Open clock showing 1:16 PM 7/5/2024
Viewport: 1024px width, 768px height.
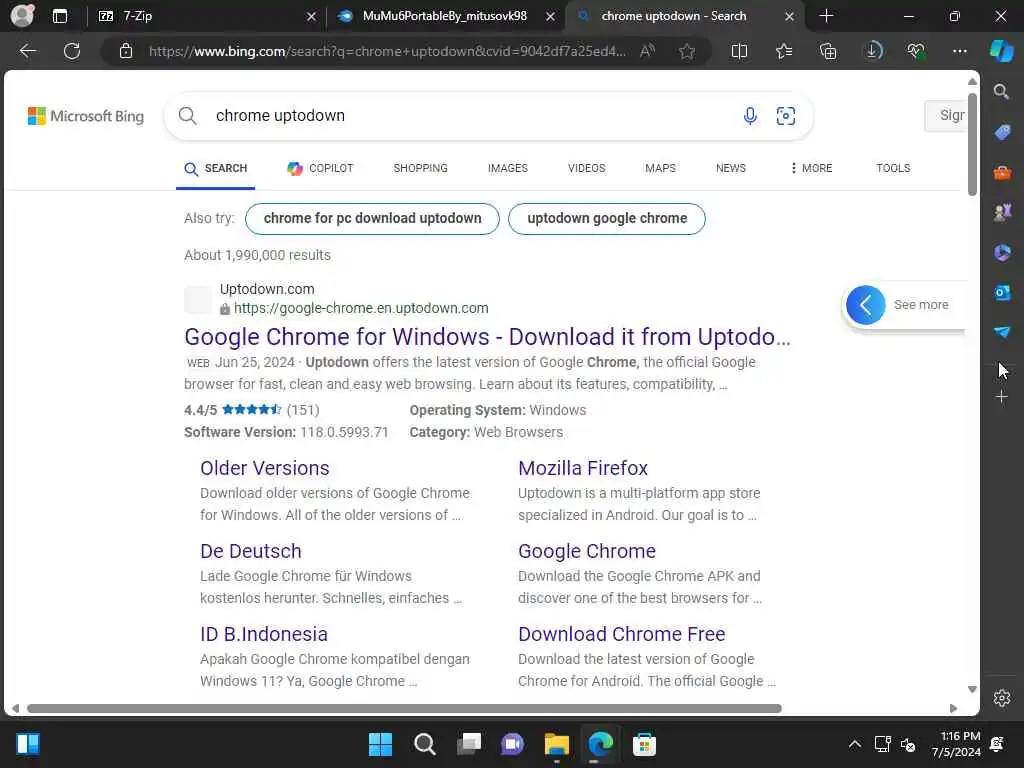click(956, 744)
